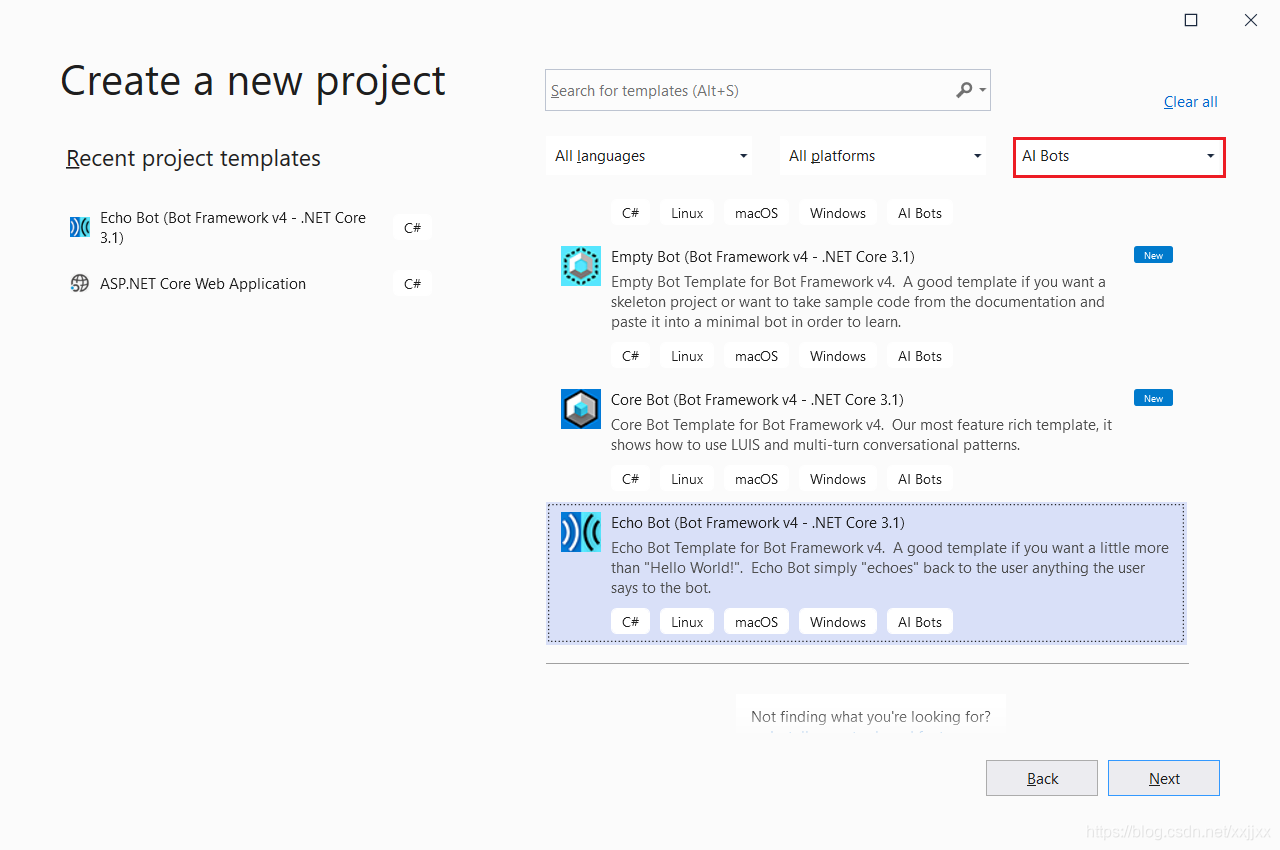The height and width of the screenshot is (850, 1280).
Task: Close the Create a new project dialog
Action: (1251, 20)
